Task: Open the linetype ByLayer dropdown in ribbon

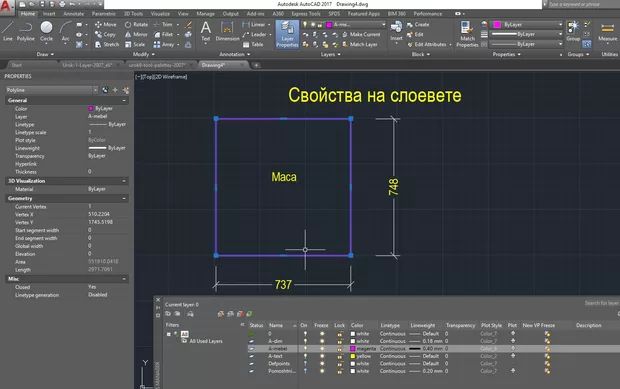Action: click(527, 44)
